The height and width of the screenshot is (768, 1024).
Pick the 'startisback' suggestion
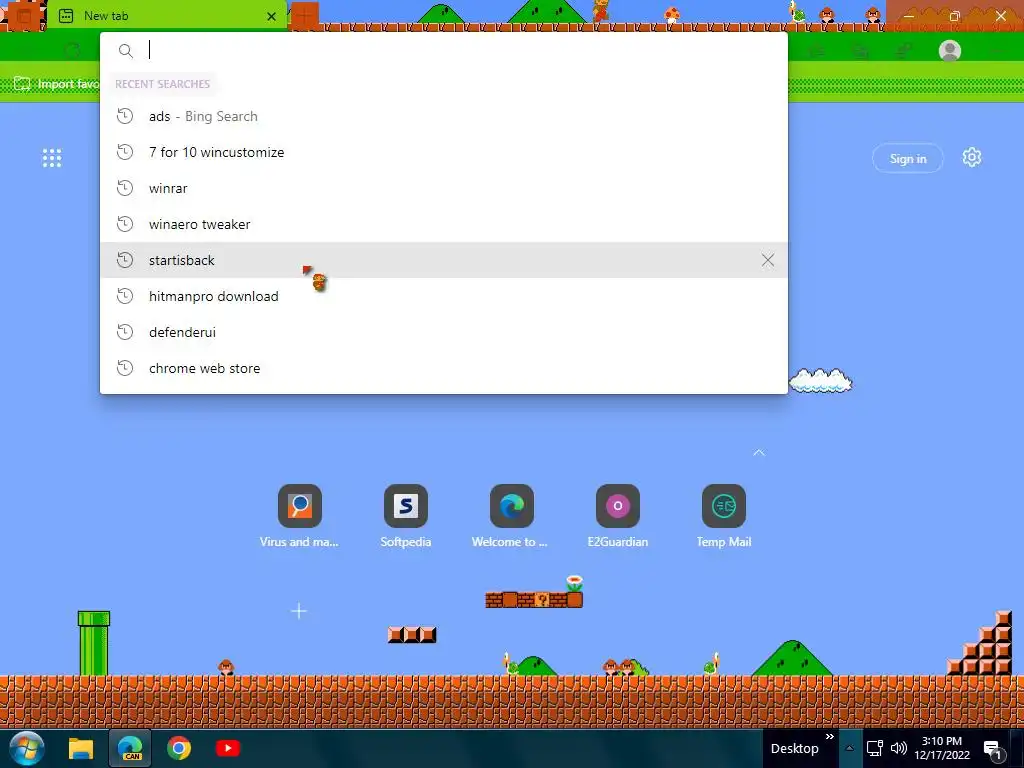coord(444,260)
